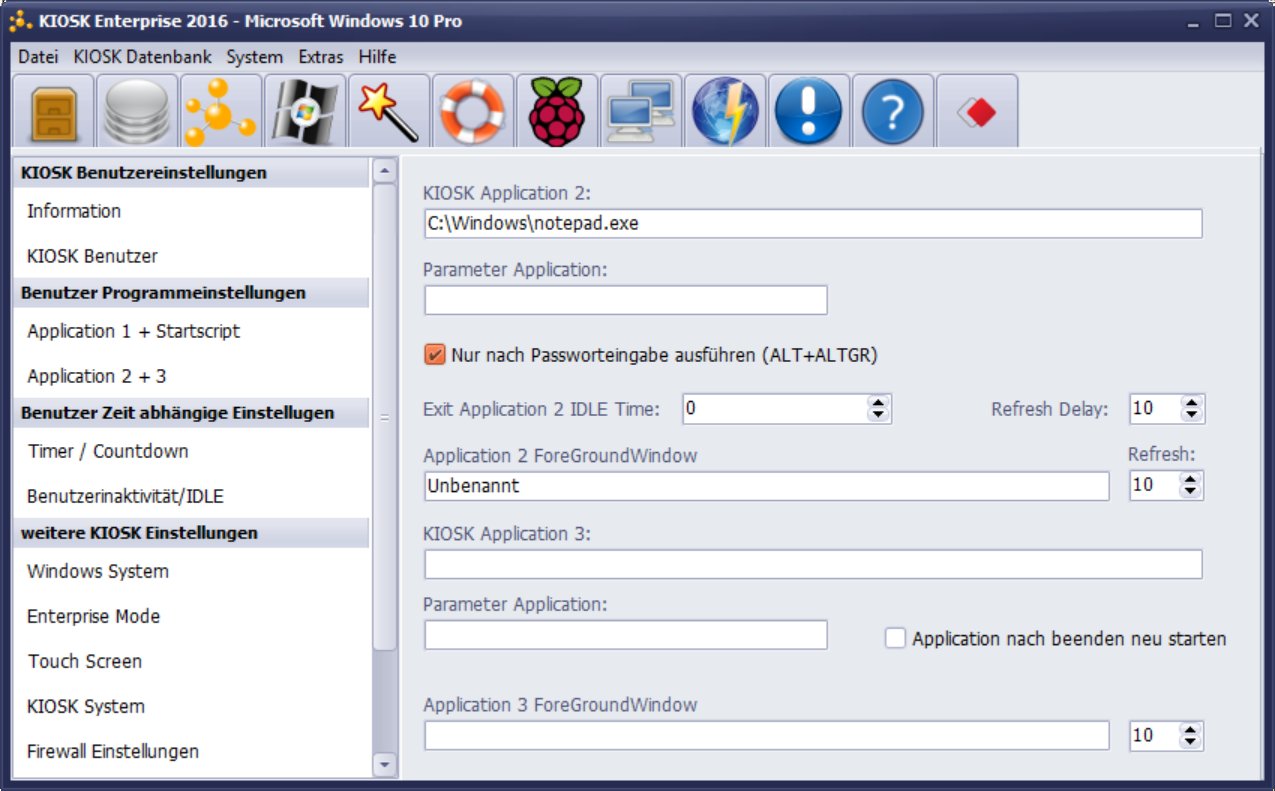Open the Hilfe menu
The image size is (1275, 791).
[377, 57]
